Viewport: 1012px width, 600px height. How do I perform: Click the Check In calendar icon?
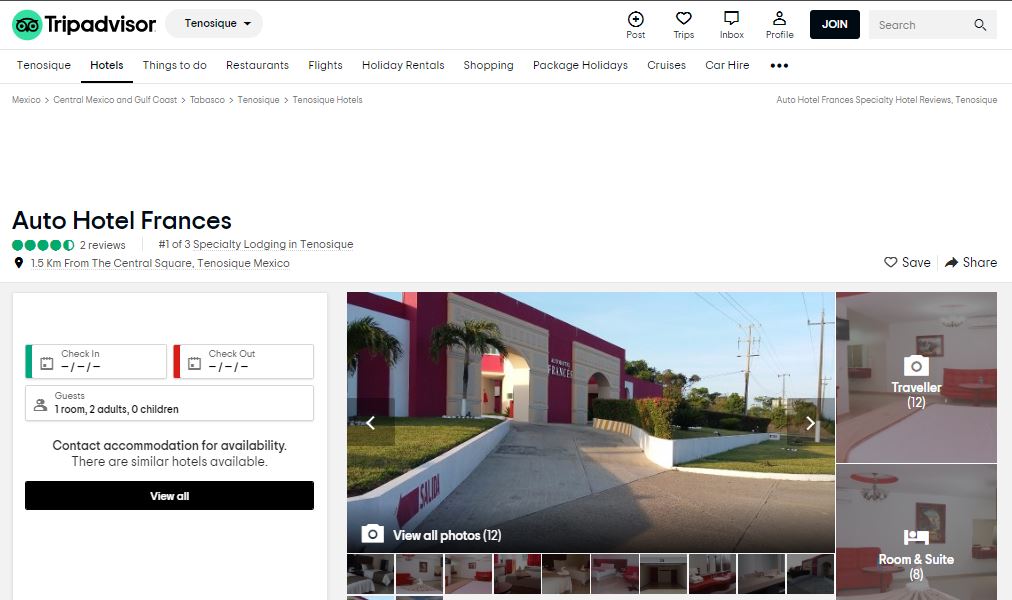pos(46,363)
